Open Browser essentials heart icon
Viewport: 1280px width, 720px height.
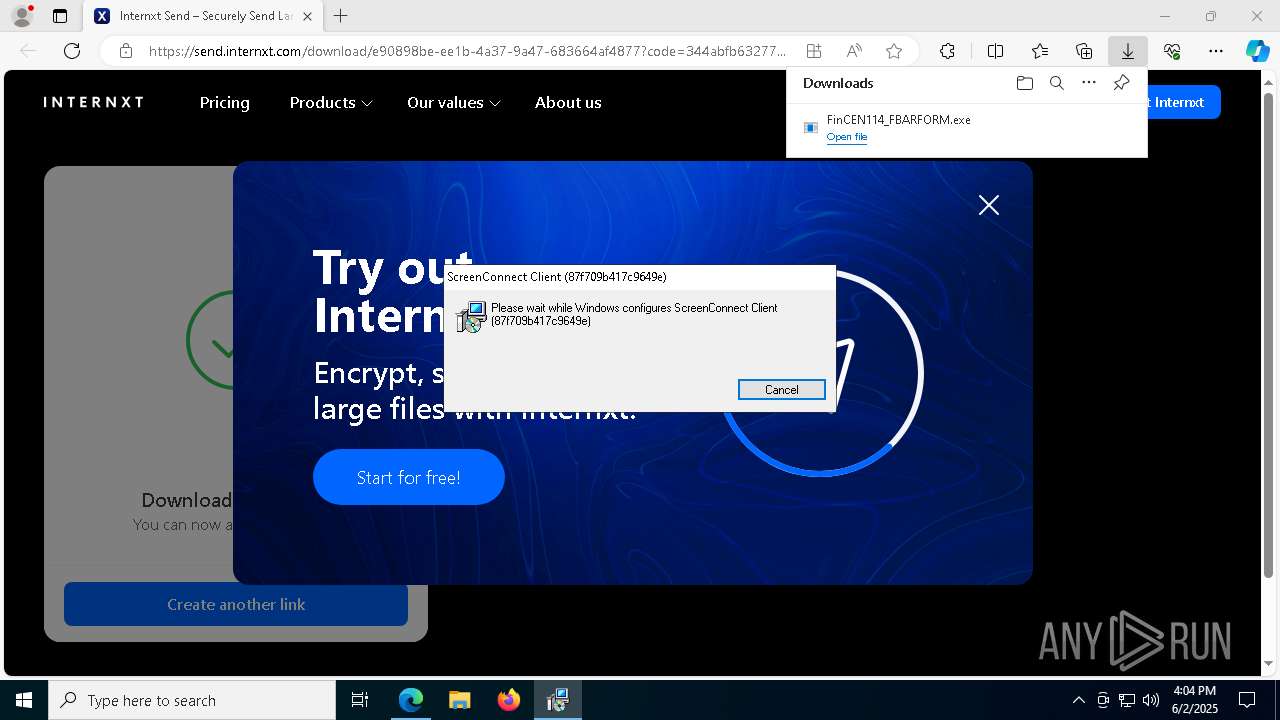coord(1172,51)
